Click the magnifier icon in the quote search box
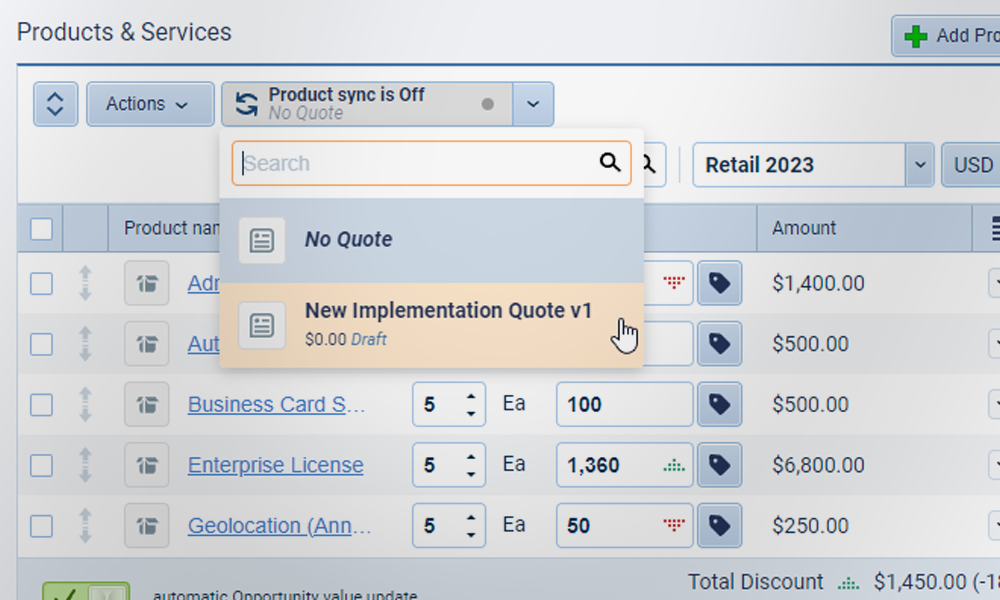The image size is (1000, 600). 610,163
